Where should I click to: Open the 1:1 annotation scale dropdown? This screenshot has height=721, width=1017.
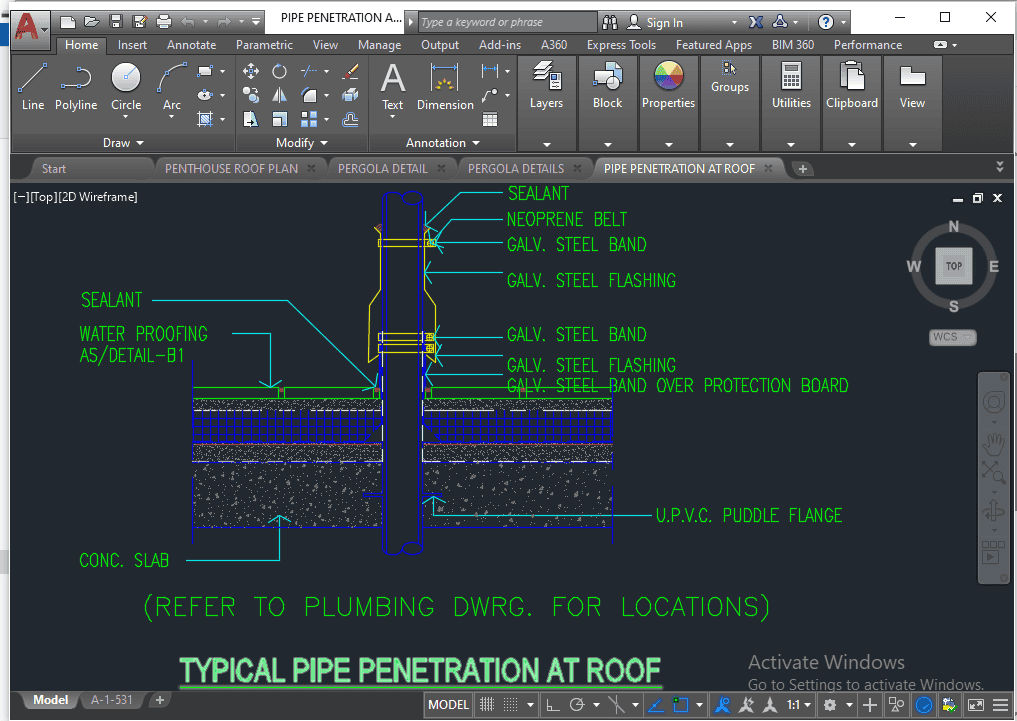797,705
